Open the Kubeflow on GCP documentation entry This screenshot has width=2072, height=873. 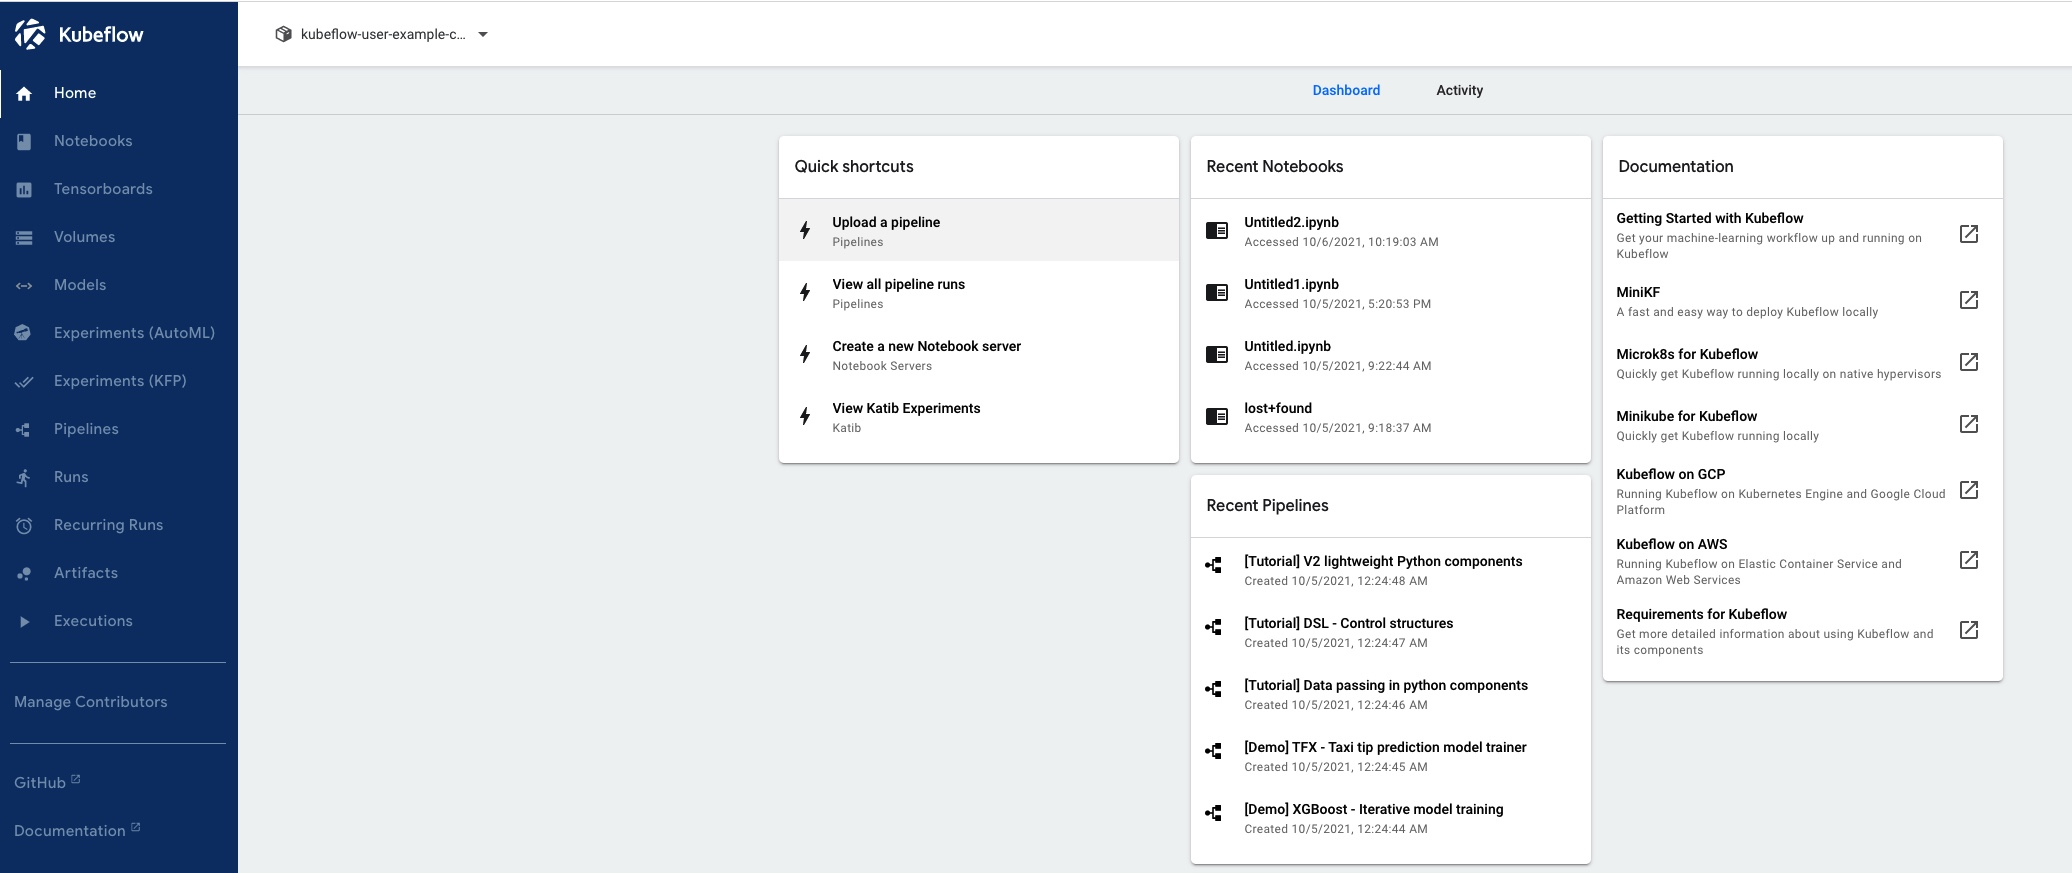(x=1803, y=491)
